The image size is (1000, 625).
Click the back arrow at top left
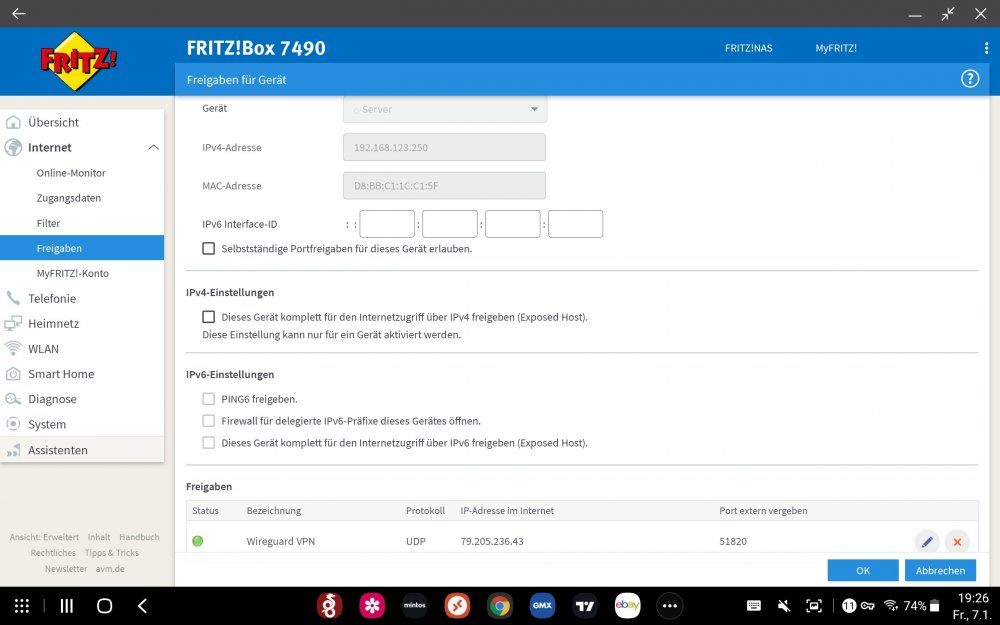click(x=18, y=13)
